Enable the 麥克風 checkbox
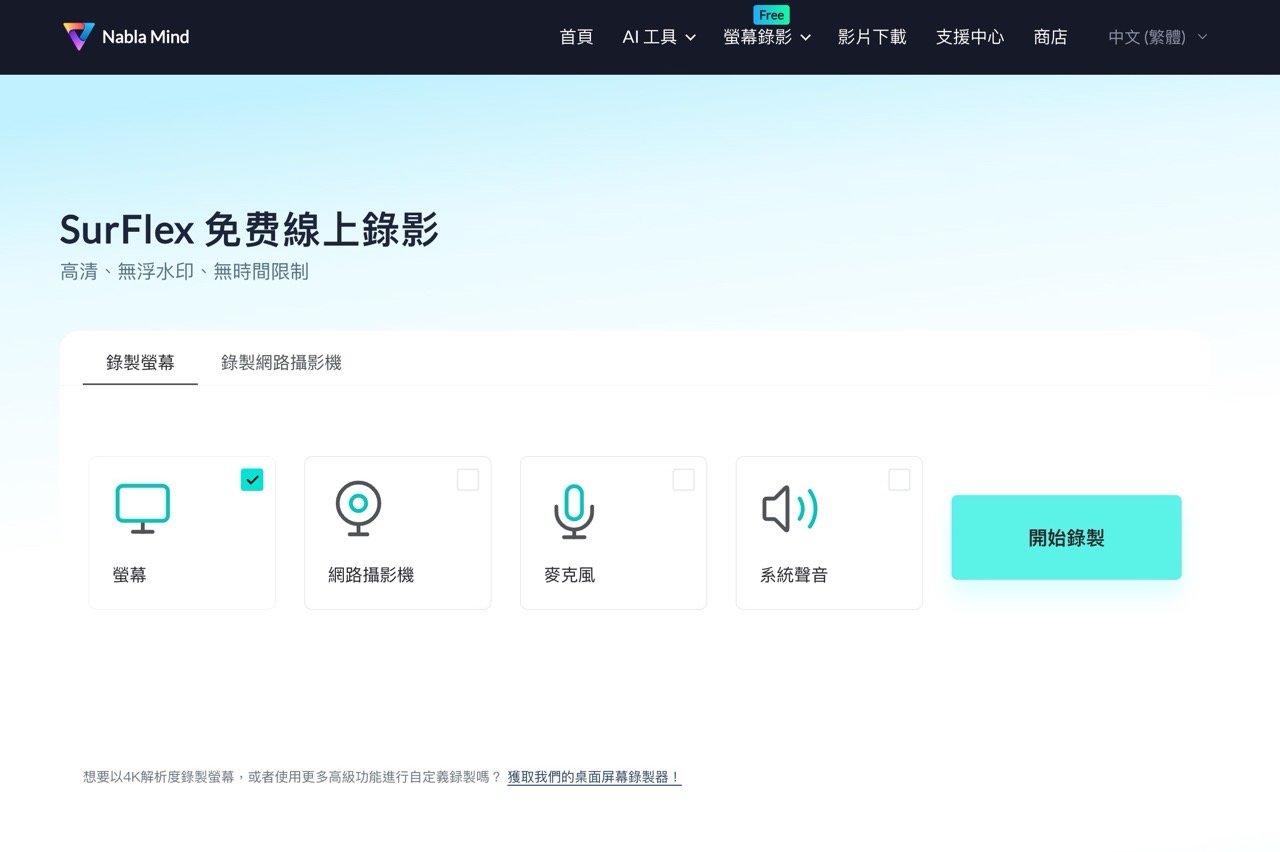Viewport: 1280px width, 852px height. coord(684,480)
